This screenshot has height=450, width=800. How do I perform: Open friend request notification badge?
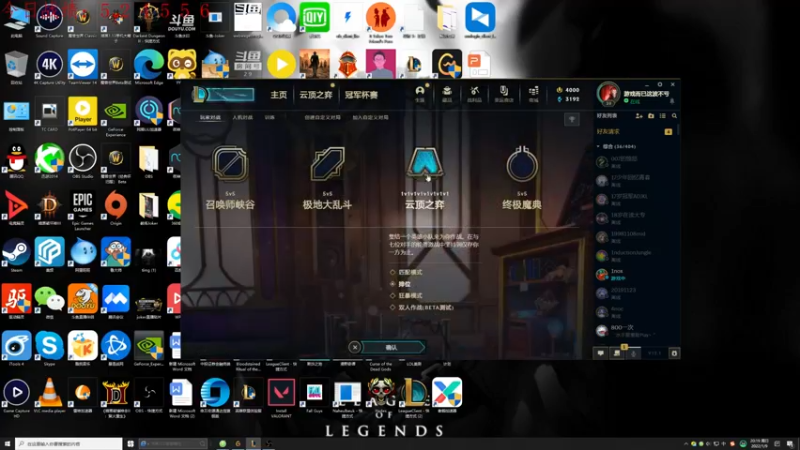pyautogui.click(x=668, y=132)
